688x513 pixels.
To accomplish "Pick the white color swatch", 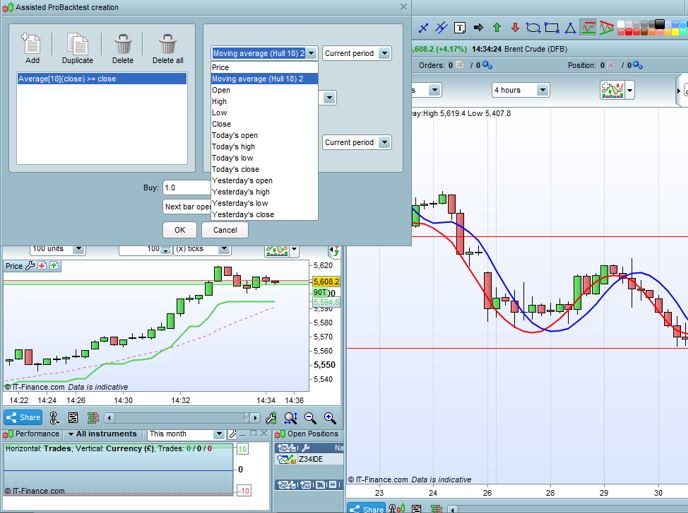I will 621,25.
